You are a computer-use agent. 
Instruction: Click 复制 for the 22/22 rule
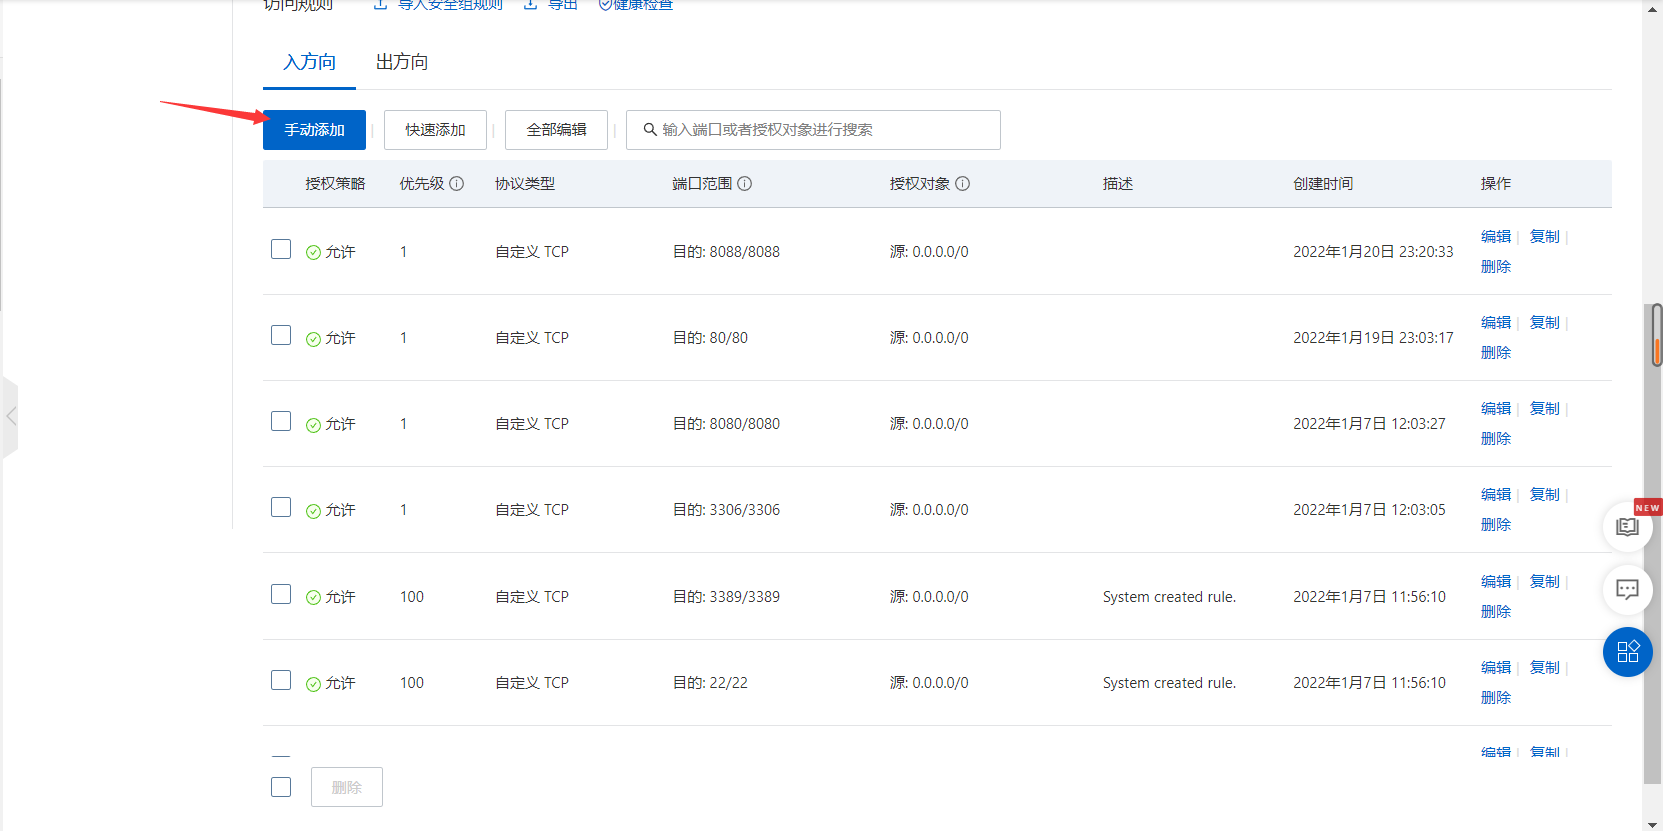point(1545,668)
